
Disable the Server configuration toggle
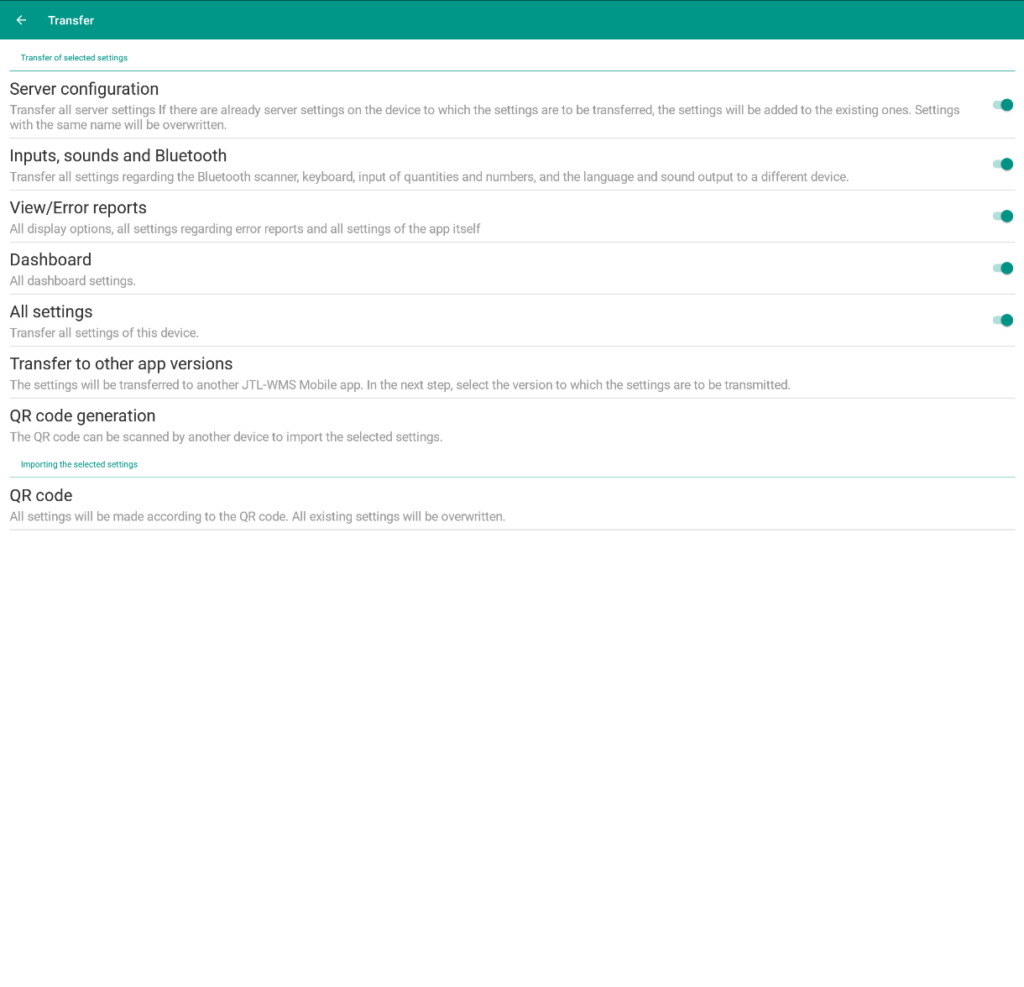click(1002, 105)
